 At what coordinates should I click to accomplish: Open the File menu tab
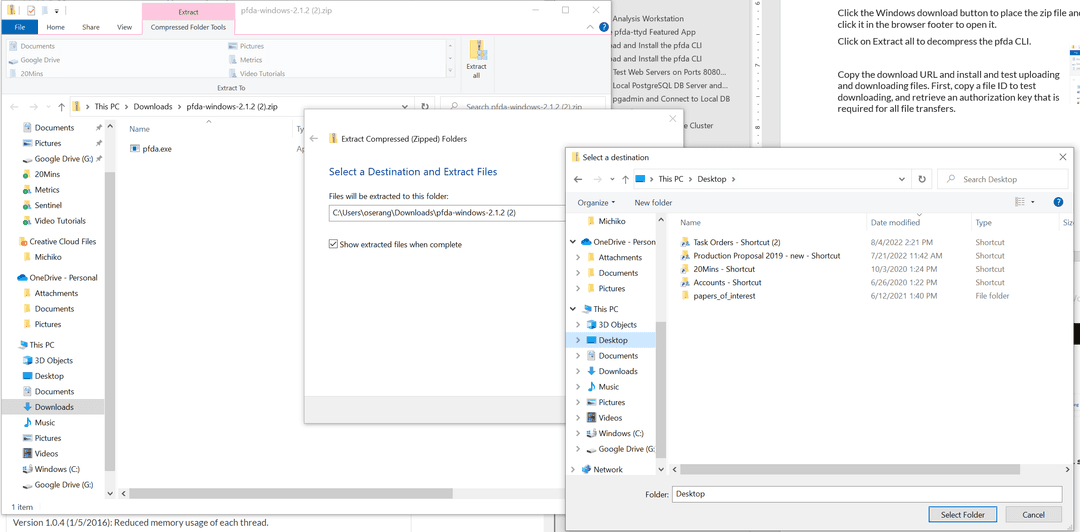tap(20, 27)
